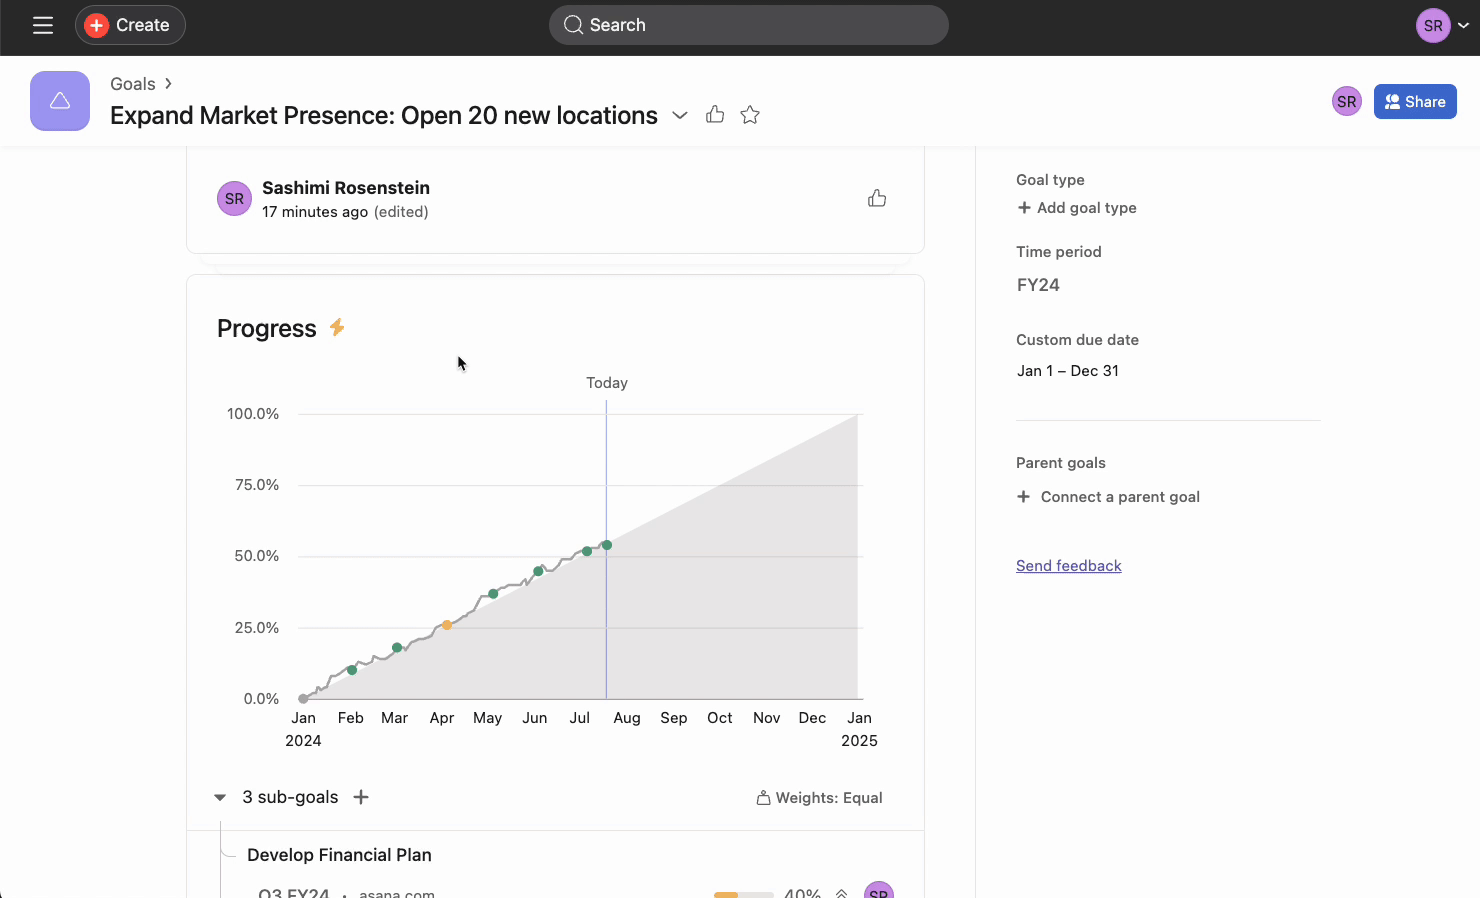Open the SR account menu in top bar
The image size is (1480, 898).
[1441, 26]
